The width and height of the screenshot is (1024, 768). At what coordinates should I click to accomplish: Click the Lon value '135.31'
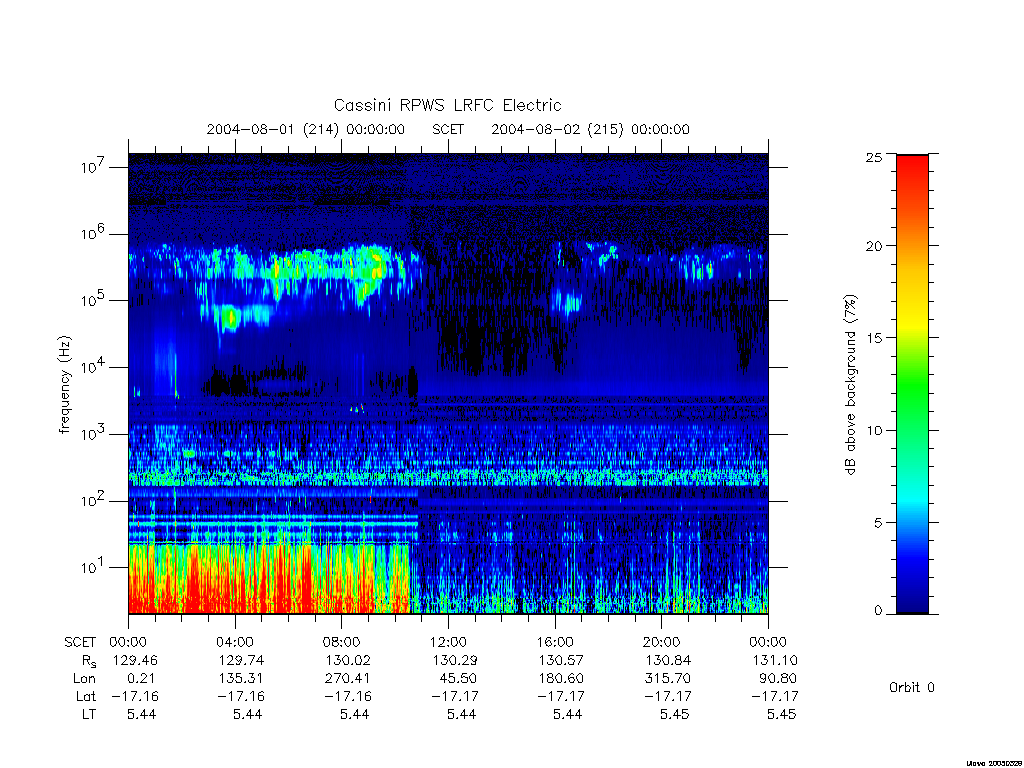coord(242,679)
